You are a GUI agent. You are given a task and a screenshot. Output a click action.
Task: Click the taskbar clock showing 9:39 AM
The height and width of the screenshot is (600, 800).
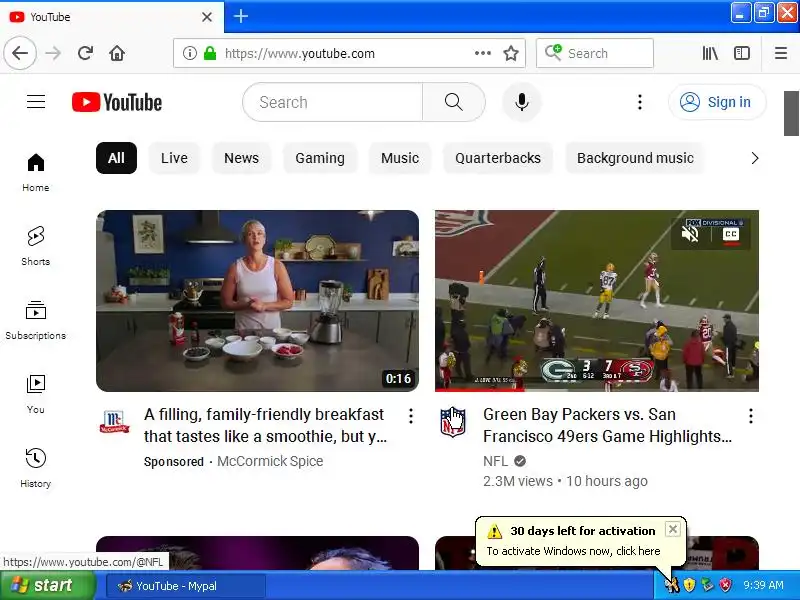click(763, 585)
